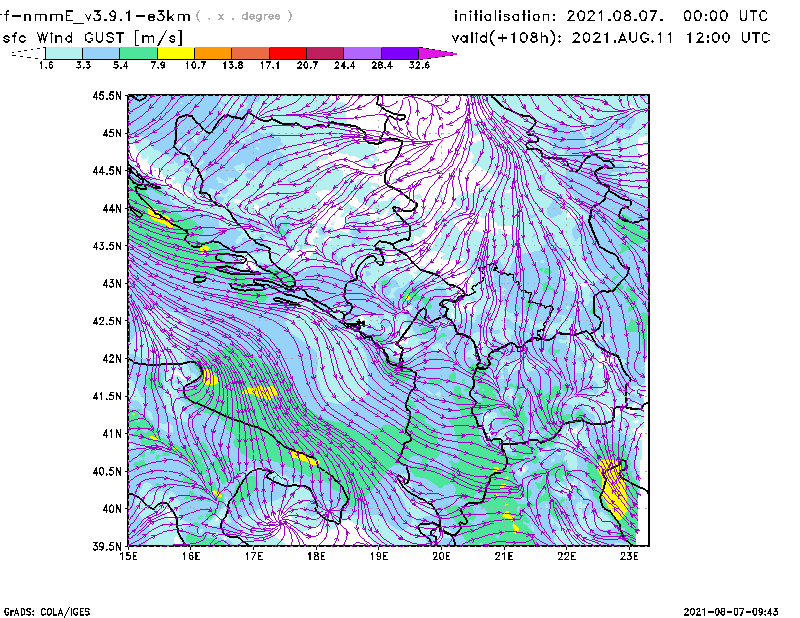This screenshot has width=800, height=618.
Task: Click the yellow legend swatch (7.9–10.7)
Action: 176,53
